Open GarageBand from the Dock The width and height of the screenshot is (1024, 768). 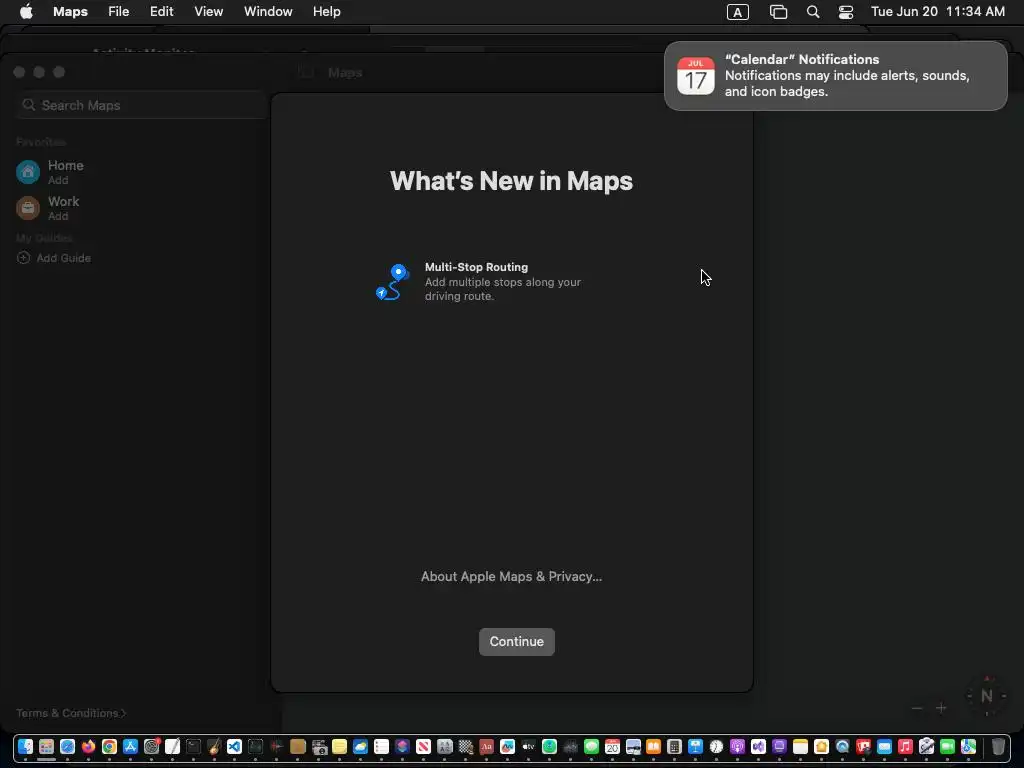point(214,746)
